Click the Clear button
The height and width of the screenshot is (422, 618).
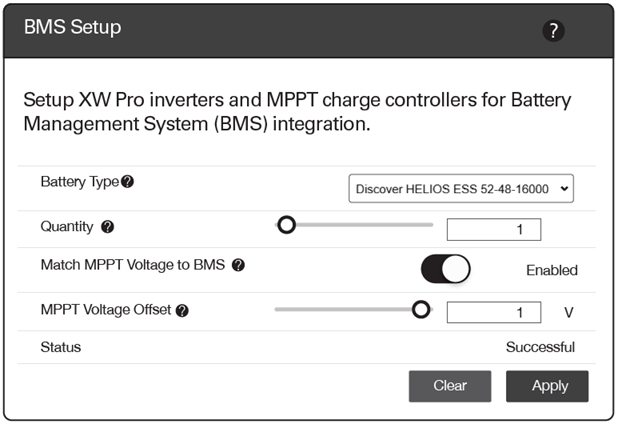pyautogui.click(x=450, y=386)
